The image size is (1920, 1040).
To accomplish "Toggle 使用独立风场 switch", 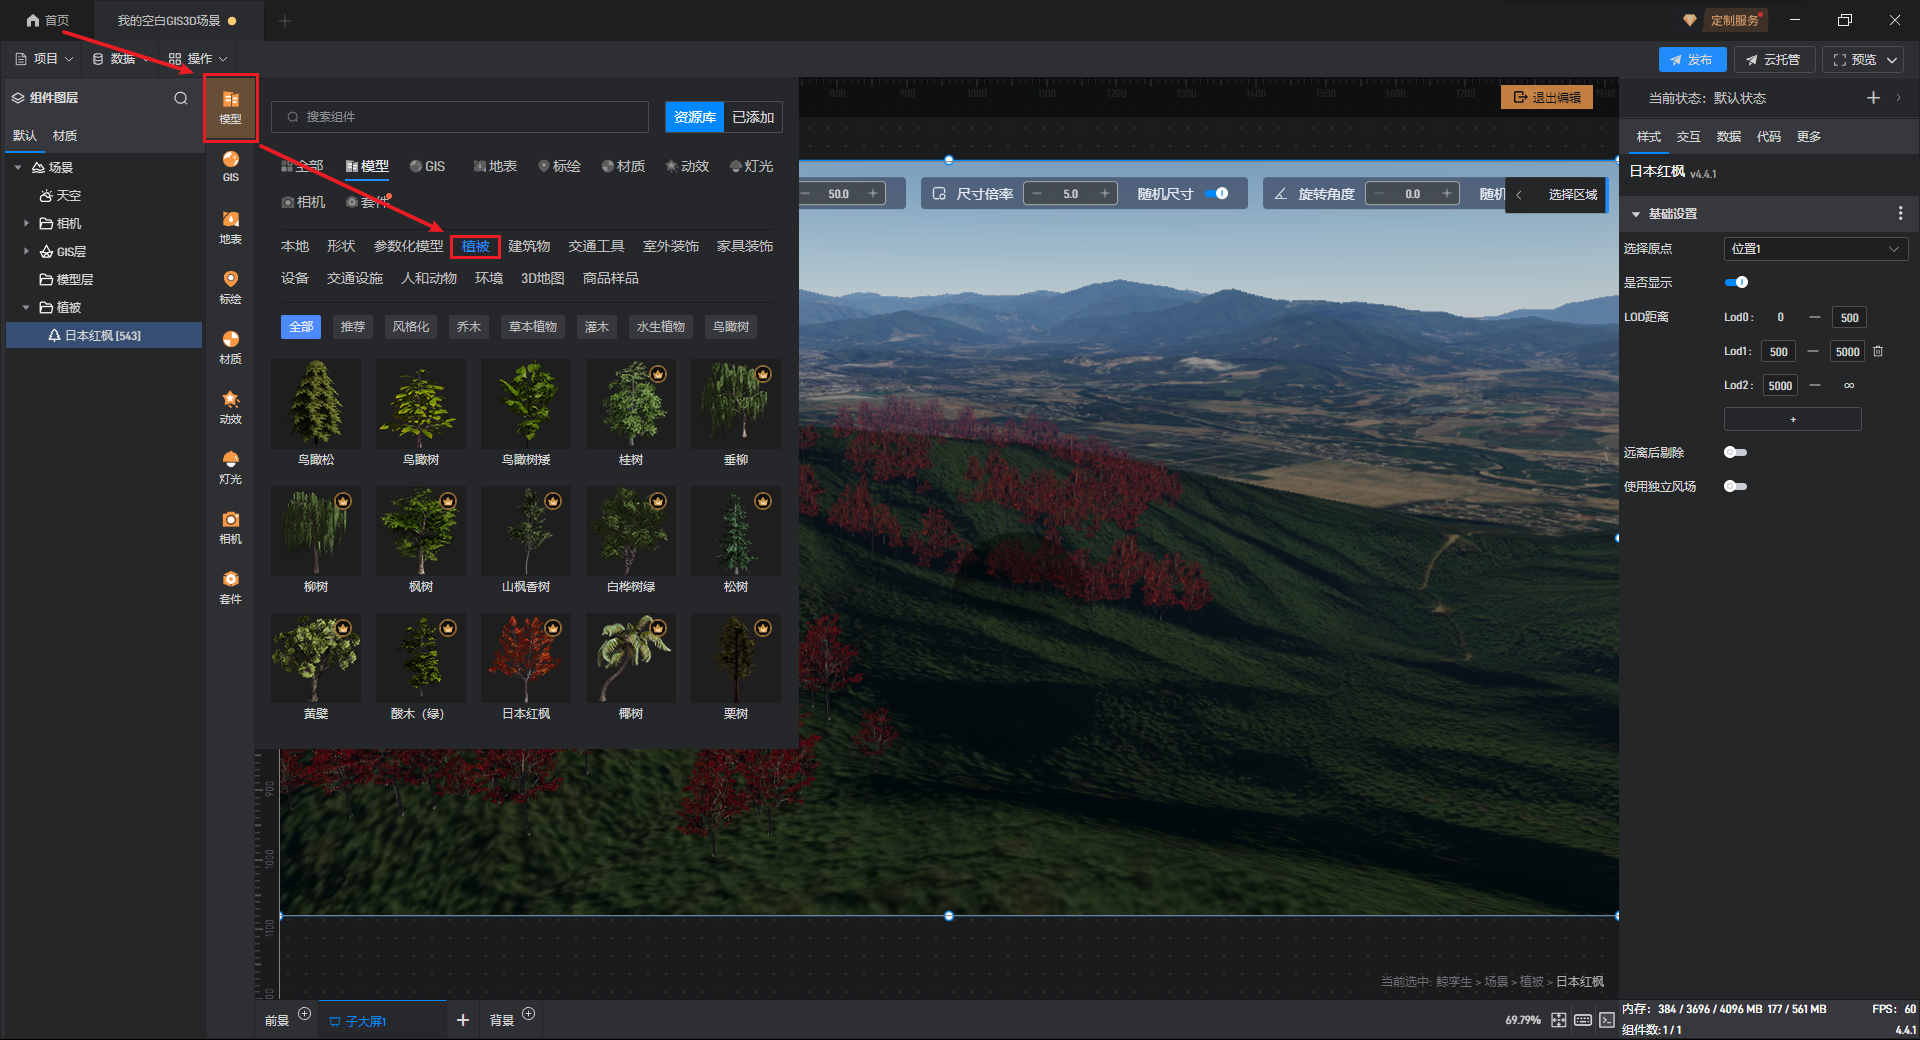I will 1736,486.
